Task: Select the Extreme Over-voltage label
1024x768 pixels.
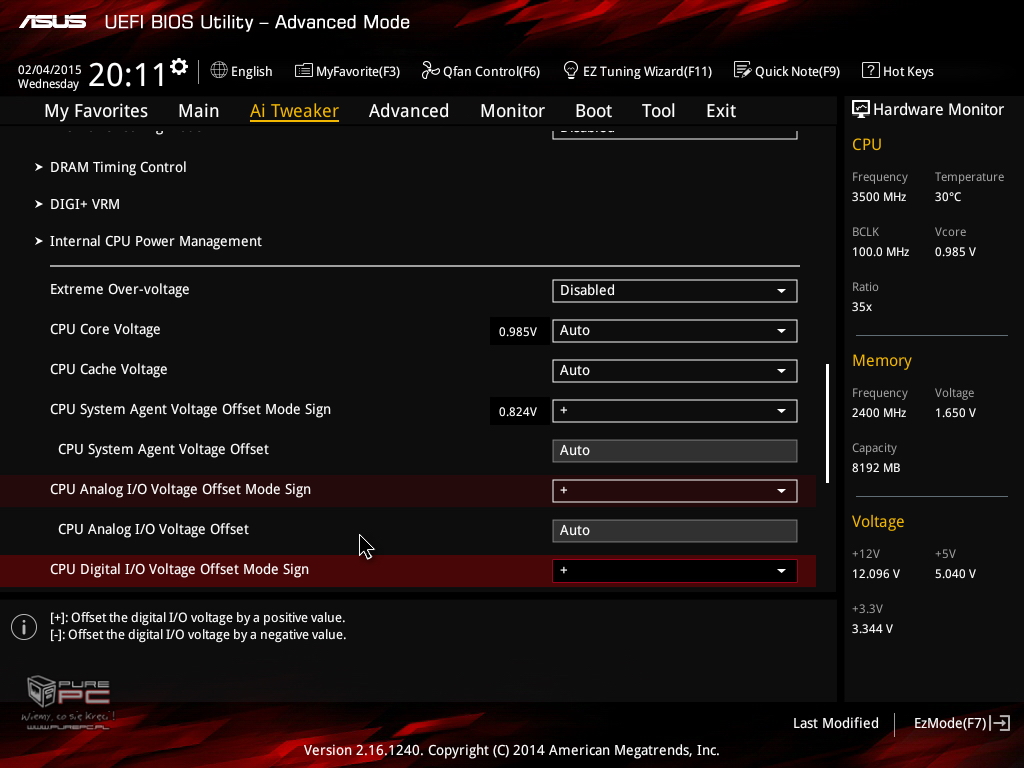Action: 120,289
